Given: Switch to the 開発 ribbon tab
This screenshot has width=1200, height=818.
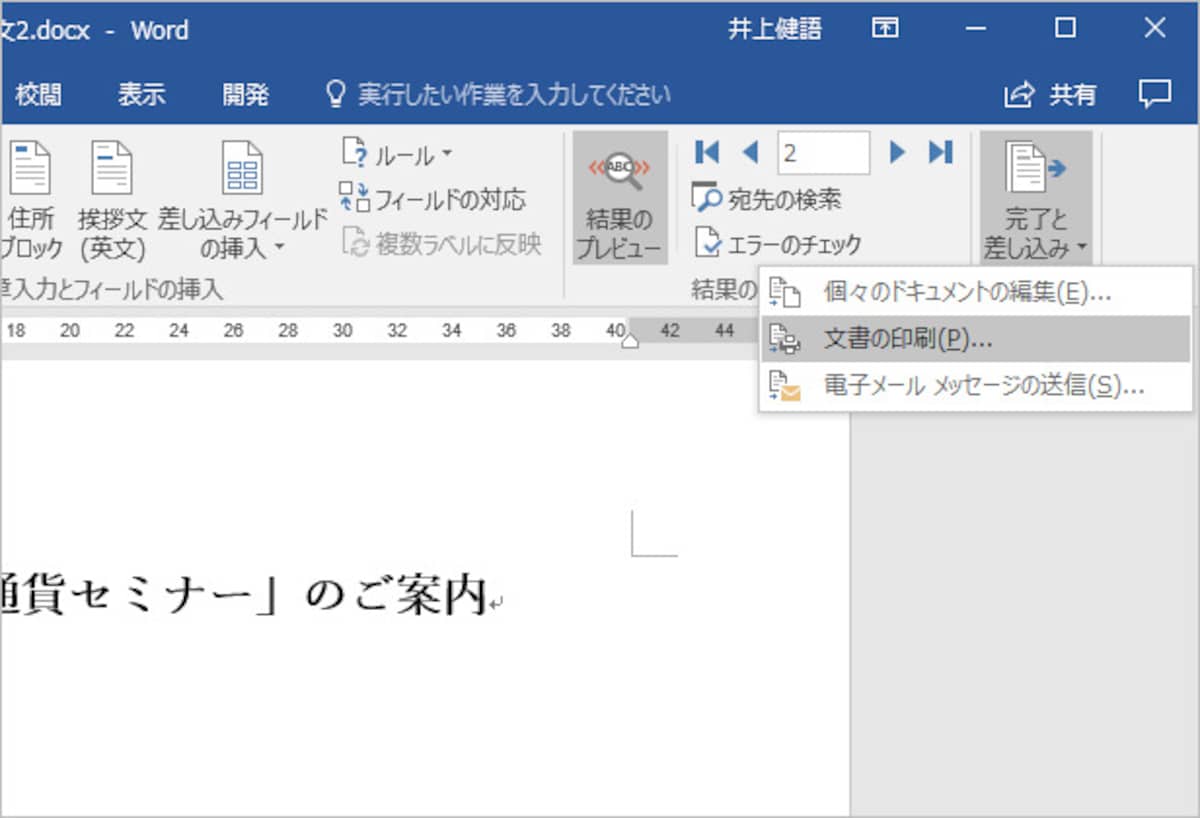Looking at the screenshot, I should click(245, 95).
